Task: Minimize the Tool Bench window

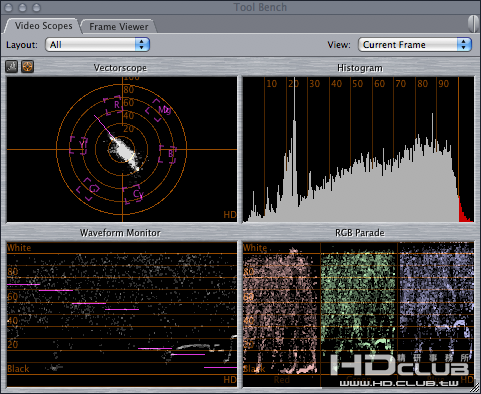Action: [x=23, y=7]
